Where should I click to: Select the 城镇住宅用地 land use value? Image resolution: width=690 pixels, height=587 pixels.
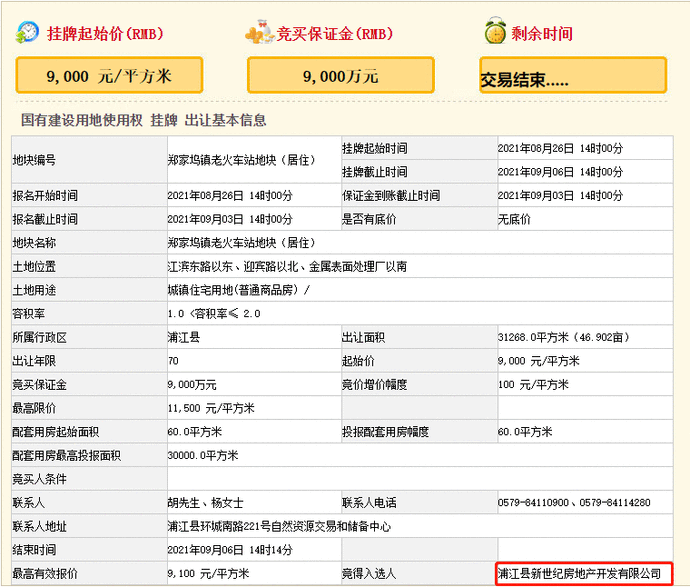pos(239,290)
